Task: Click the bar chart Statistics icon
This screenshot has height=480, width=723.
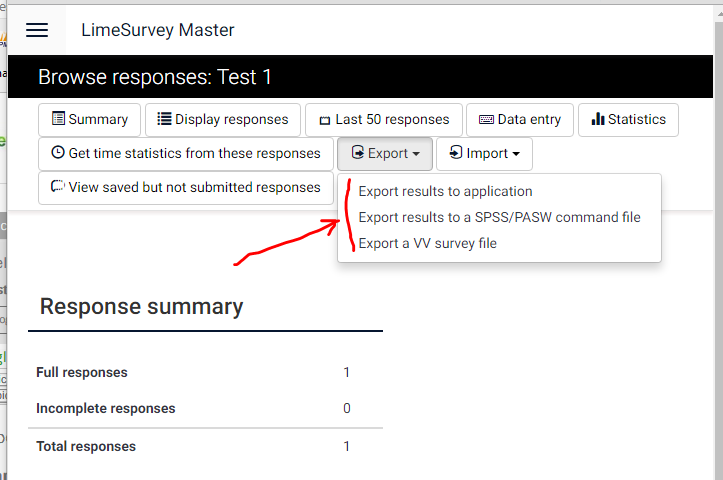Action: [598, 119]
